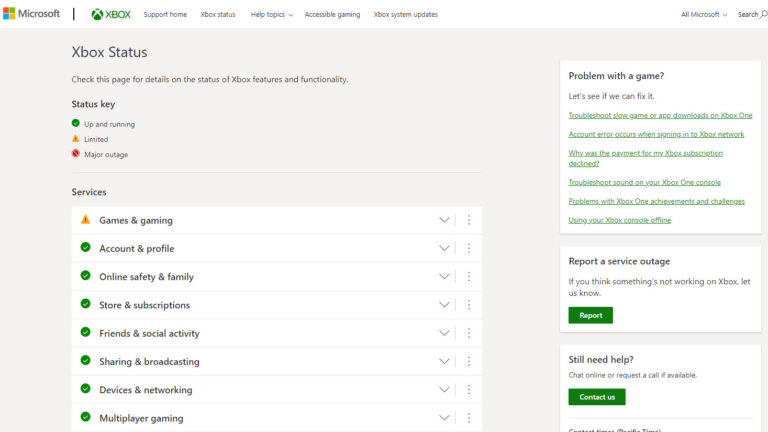Screen dimensions: 768x432
Task: Open more options for Games & gaming
Action: pos(469,220)
